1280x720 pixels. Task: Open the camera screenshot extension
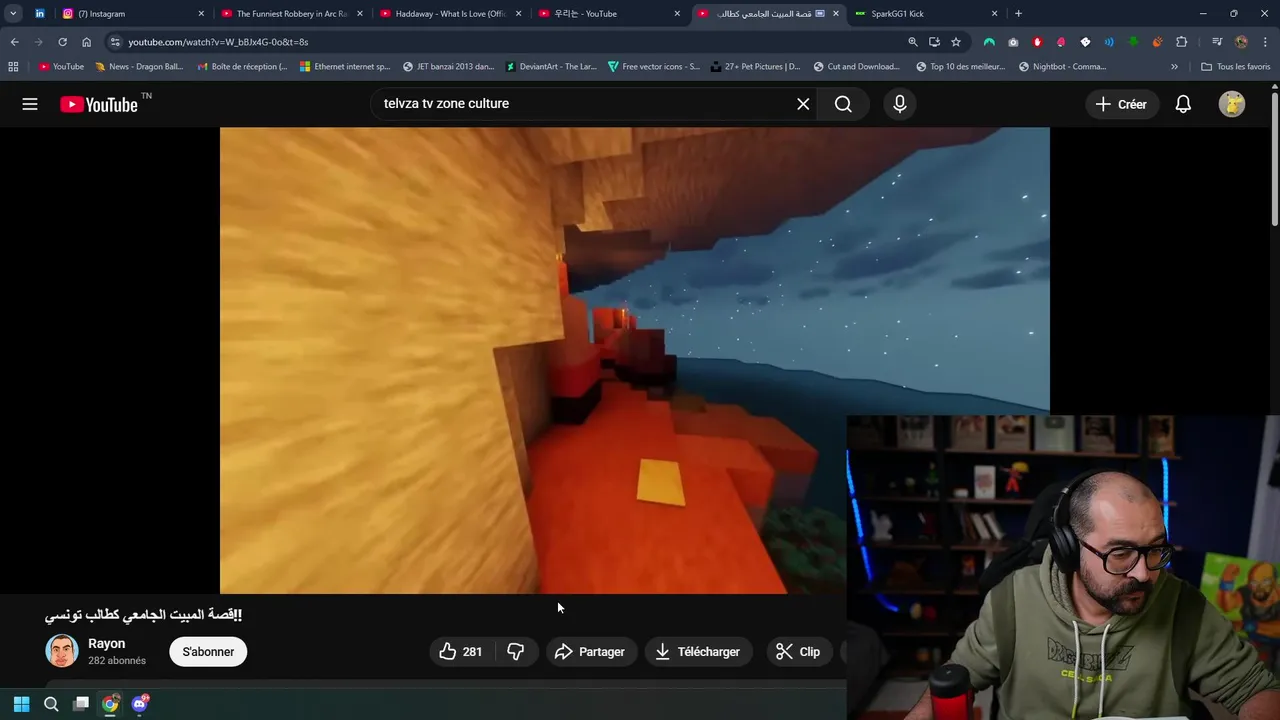tap(1013, 42)
